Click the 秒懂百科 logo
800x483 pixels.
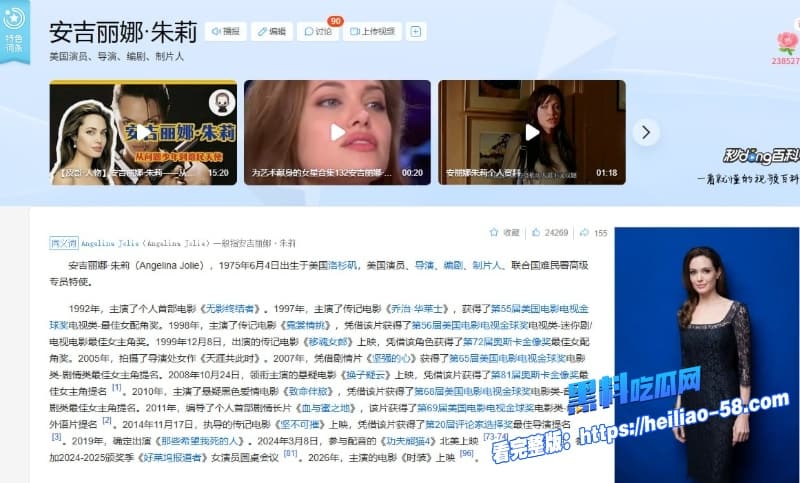click(761, 157)
